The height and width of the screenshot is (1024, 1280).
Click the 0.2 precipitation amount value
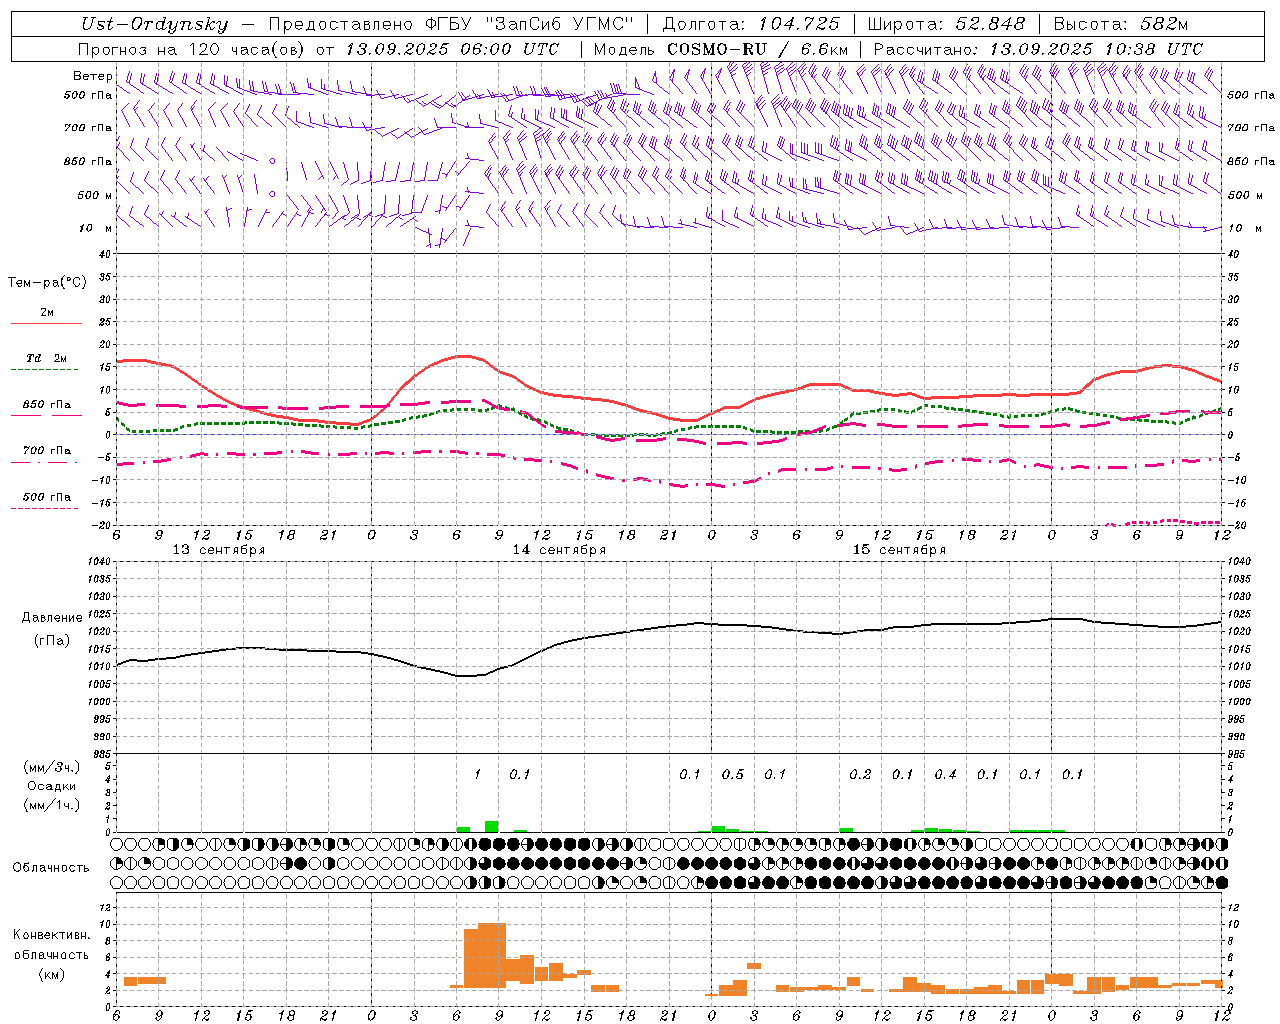pos(860,774)
